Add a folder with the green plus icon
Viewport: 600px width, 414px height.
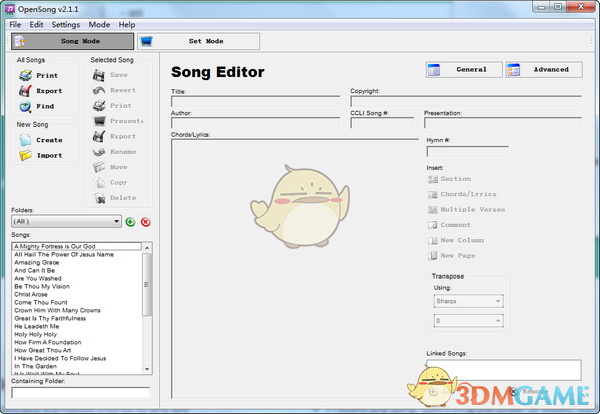tap(130, 222)
